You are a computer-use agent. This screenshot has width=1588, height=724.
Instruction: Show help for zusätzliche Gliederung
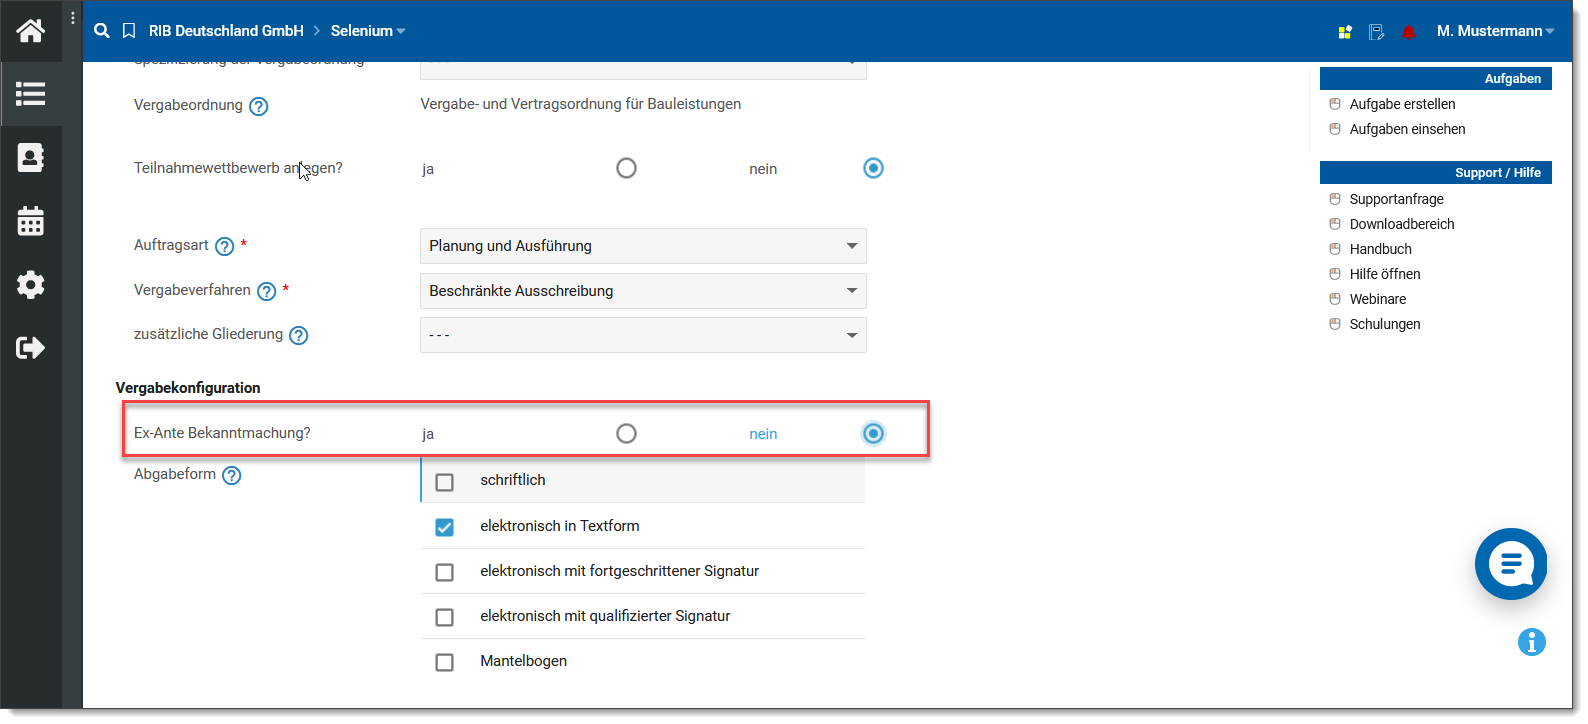298,335
